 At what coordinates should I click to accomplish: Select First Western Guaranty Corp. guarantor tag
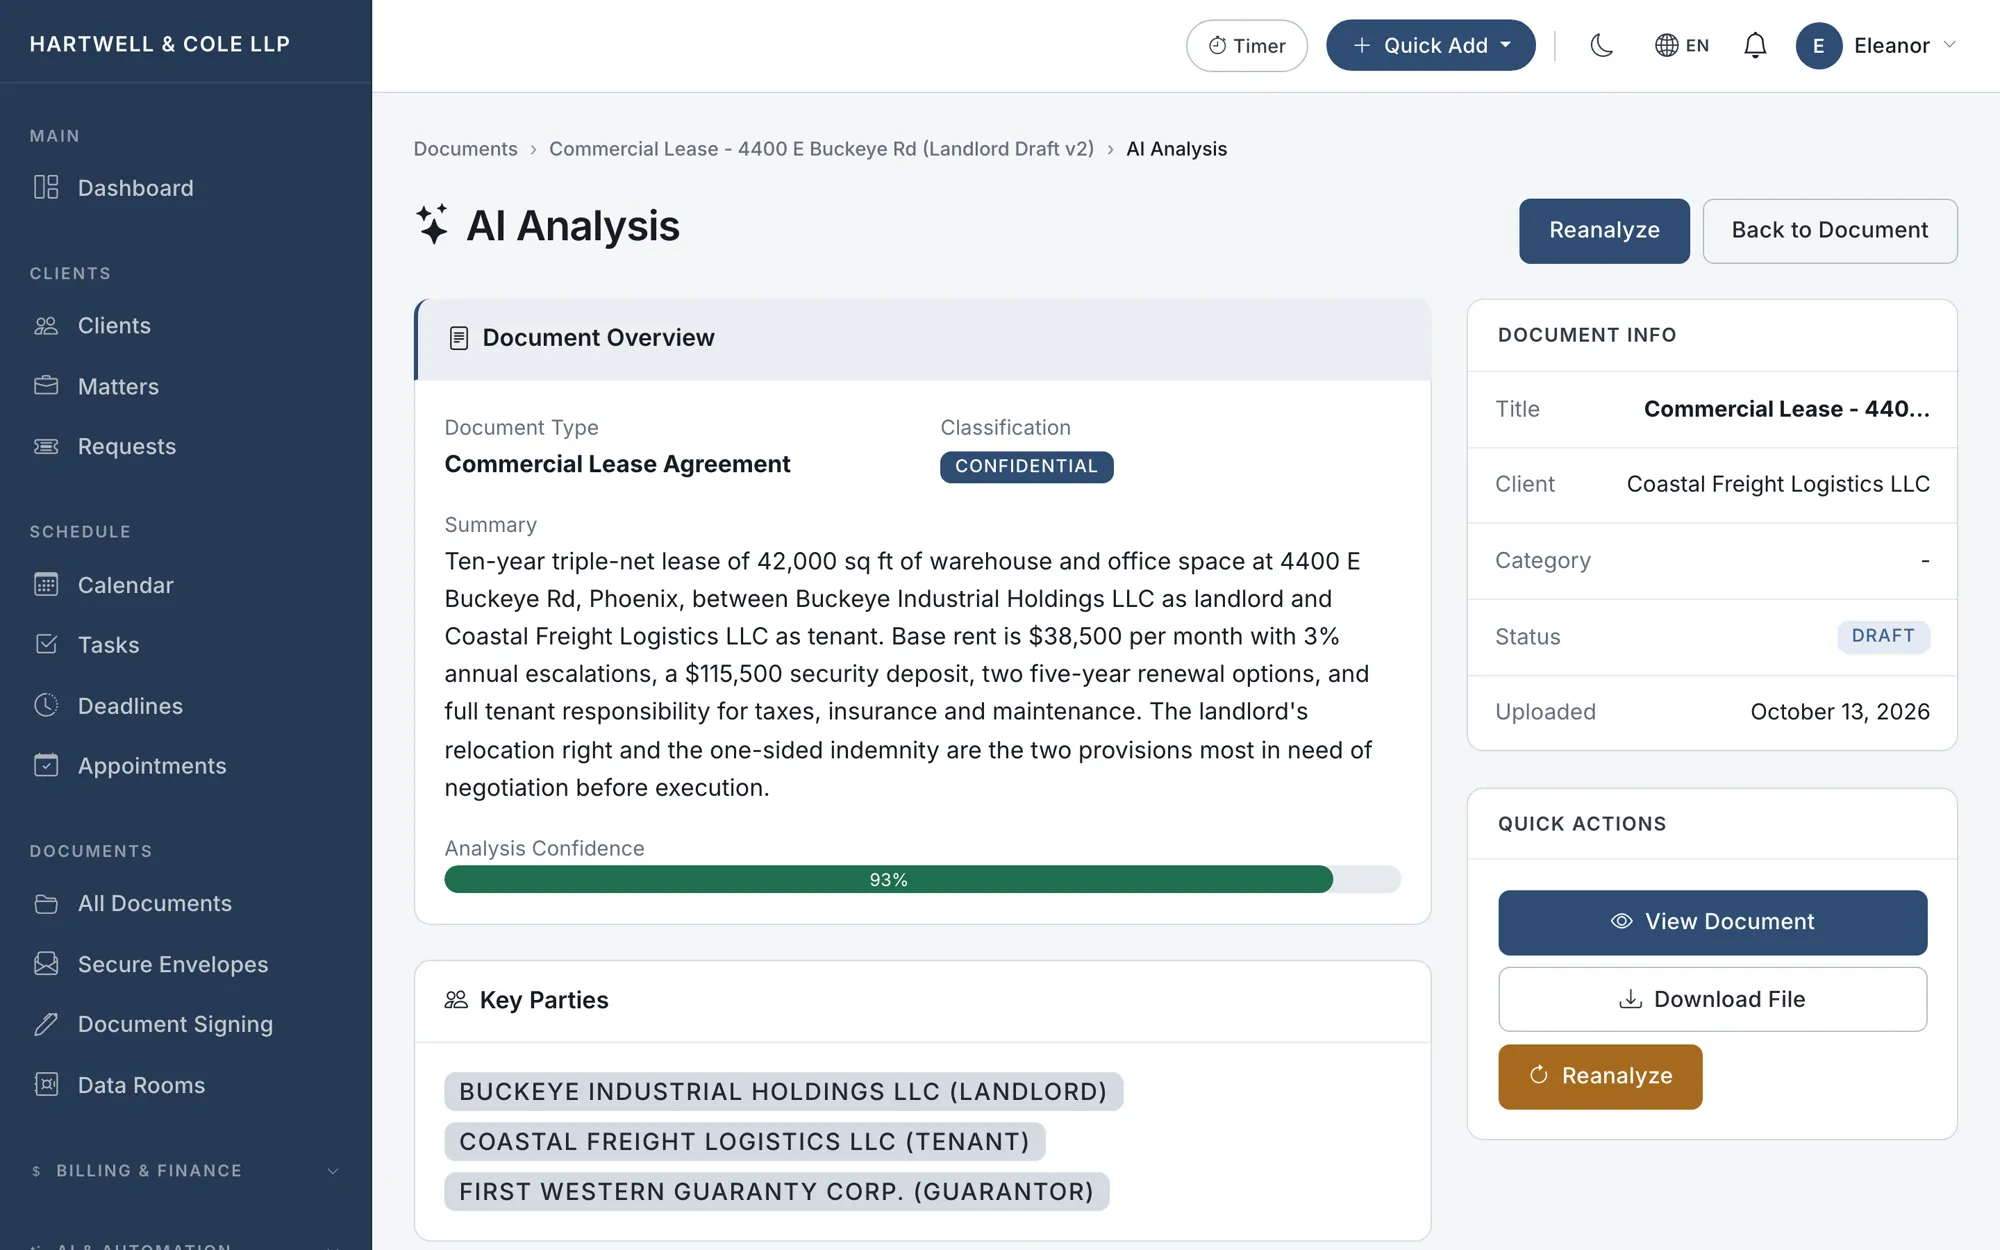tap(776, 1191)
